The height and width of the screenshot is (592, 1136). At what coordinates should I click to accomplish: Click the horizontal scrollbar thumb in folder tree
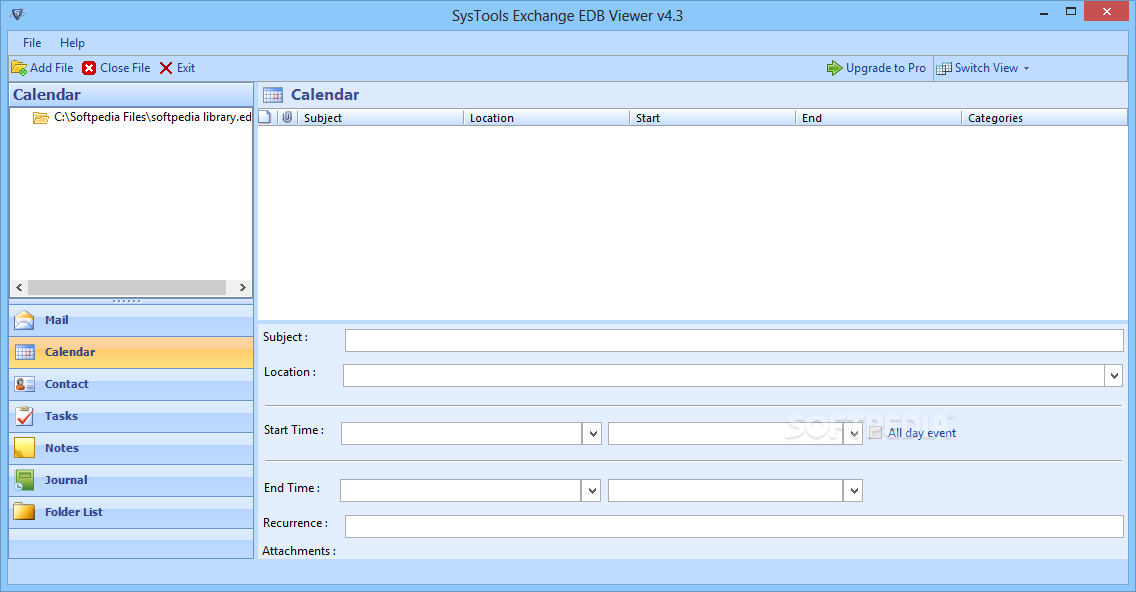127,288
